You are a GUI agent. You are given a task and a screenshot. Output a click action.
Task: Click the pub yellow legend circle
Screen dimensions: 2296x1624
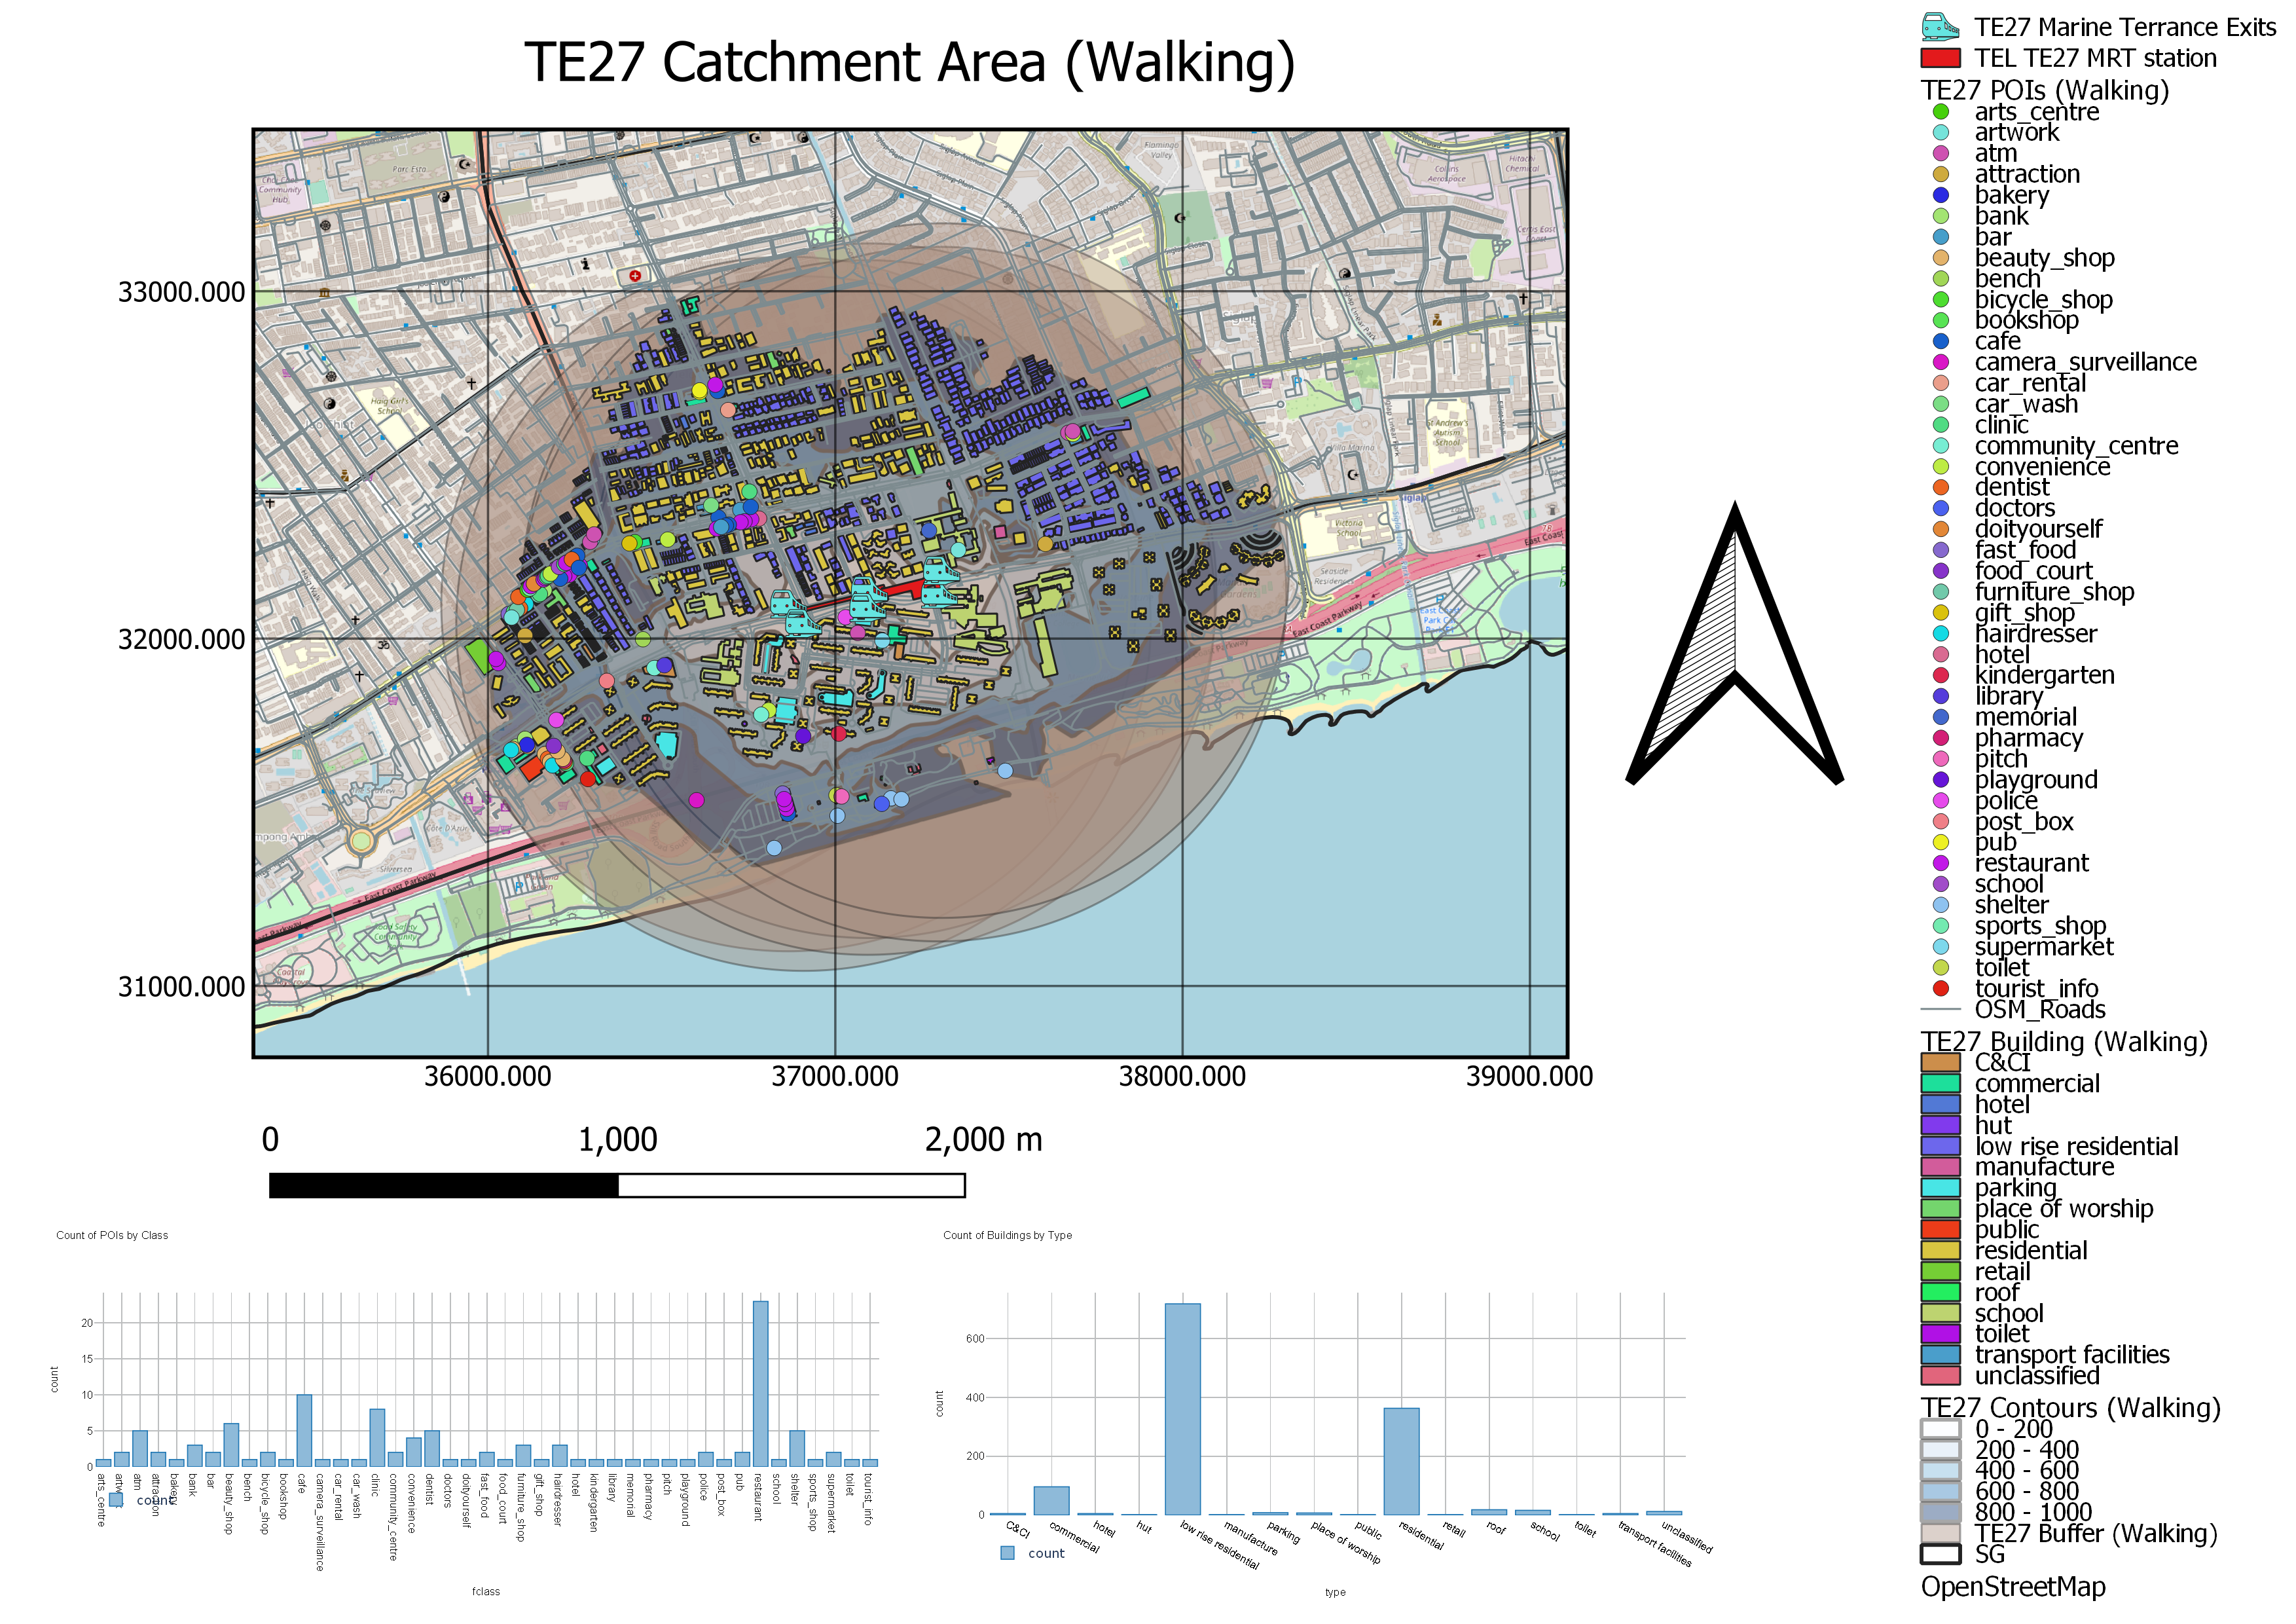1940,842
